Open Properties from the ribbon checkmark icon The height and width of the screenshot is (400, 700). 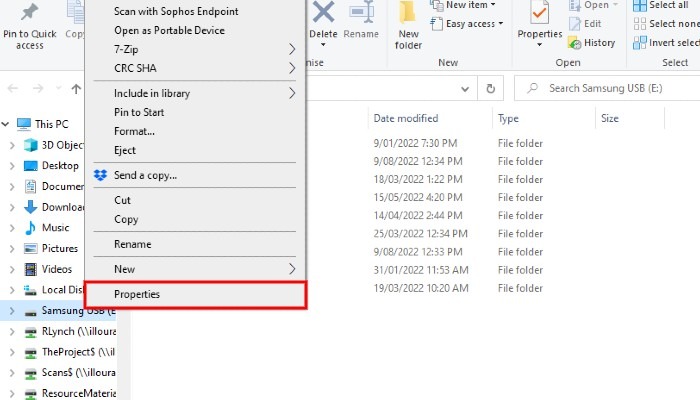point(539,12)
